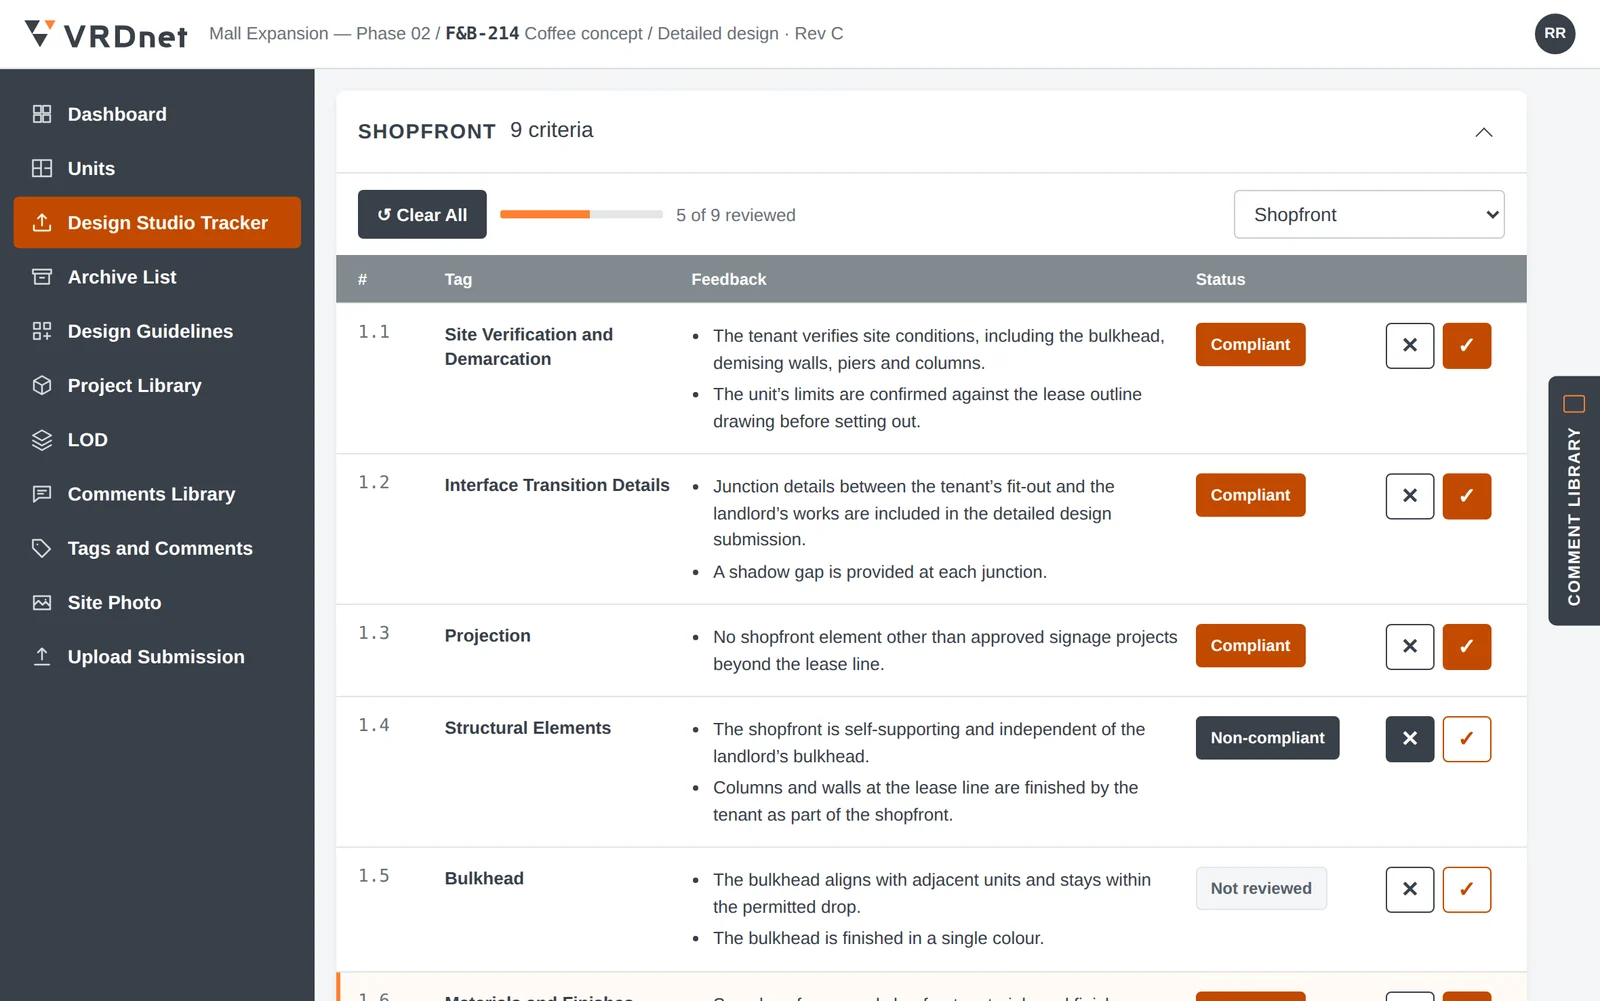Open Archive List page
The image size is (1600, 1001).
pyautogui.click(x=157, y=277)
